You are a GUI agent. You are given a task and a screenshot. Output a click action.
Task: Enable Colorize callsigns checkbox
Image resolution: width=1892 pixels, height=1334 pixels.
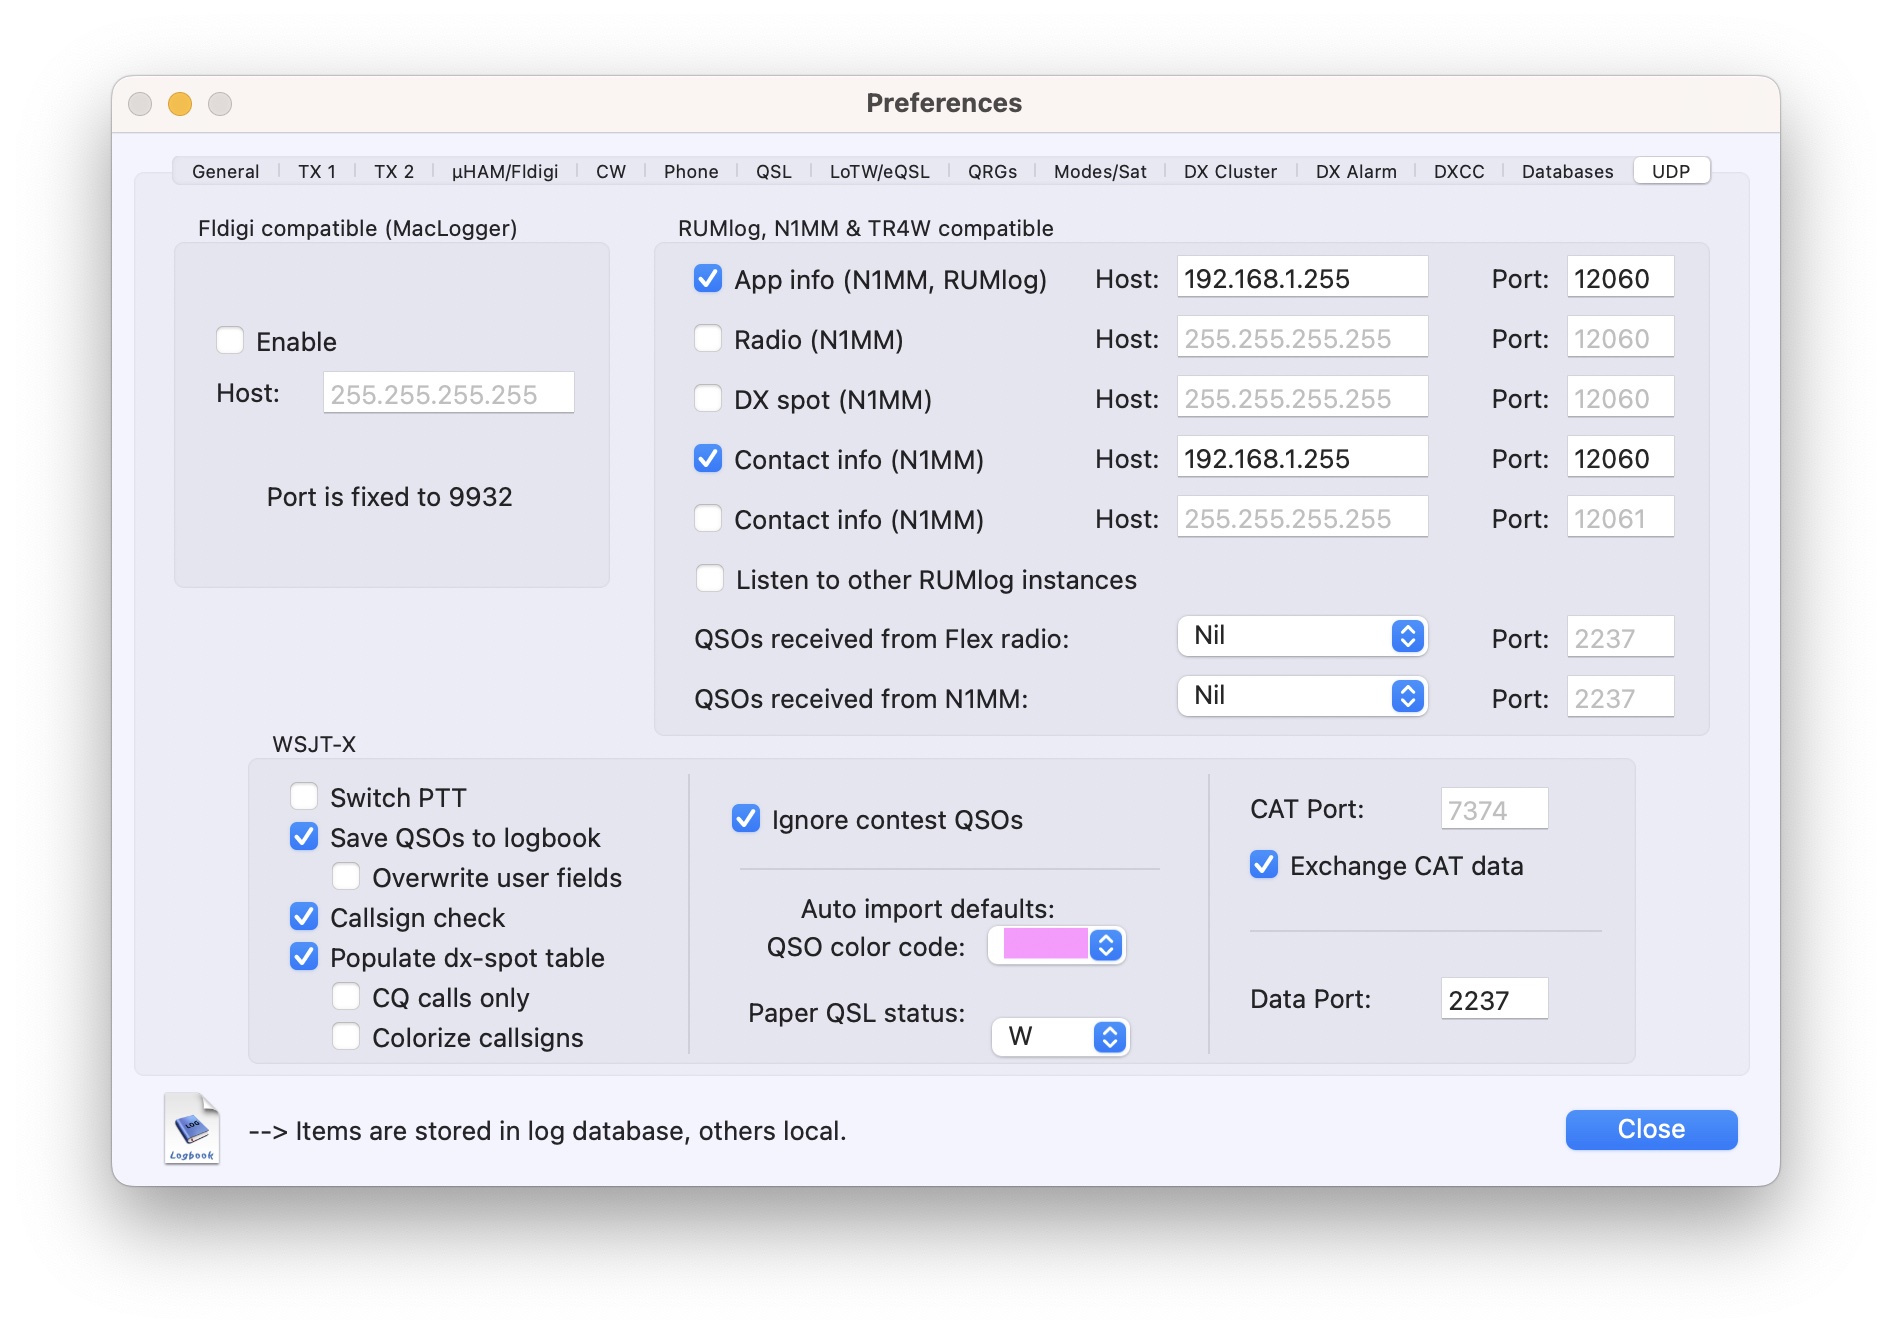346,1037
